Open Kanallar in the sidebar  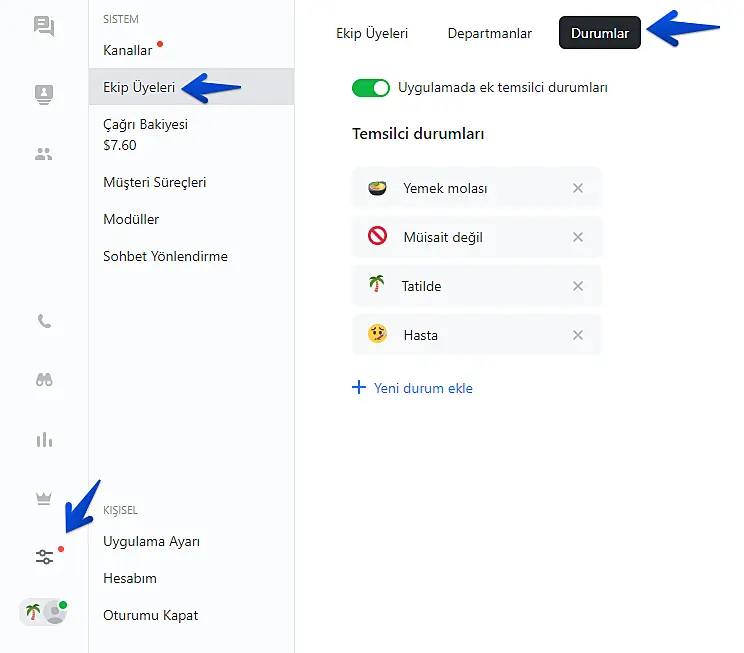(128, 50)
